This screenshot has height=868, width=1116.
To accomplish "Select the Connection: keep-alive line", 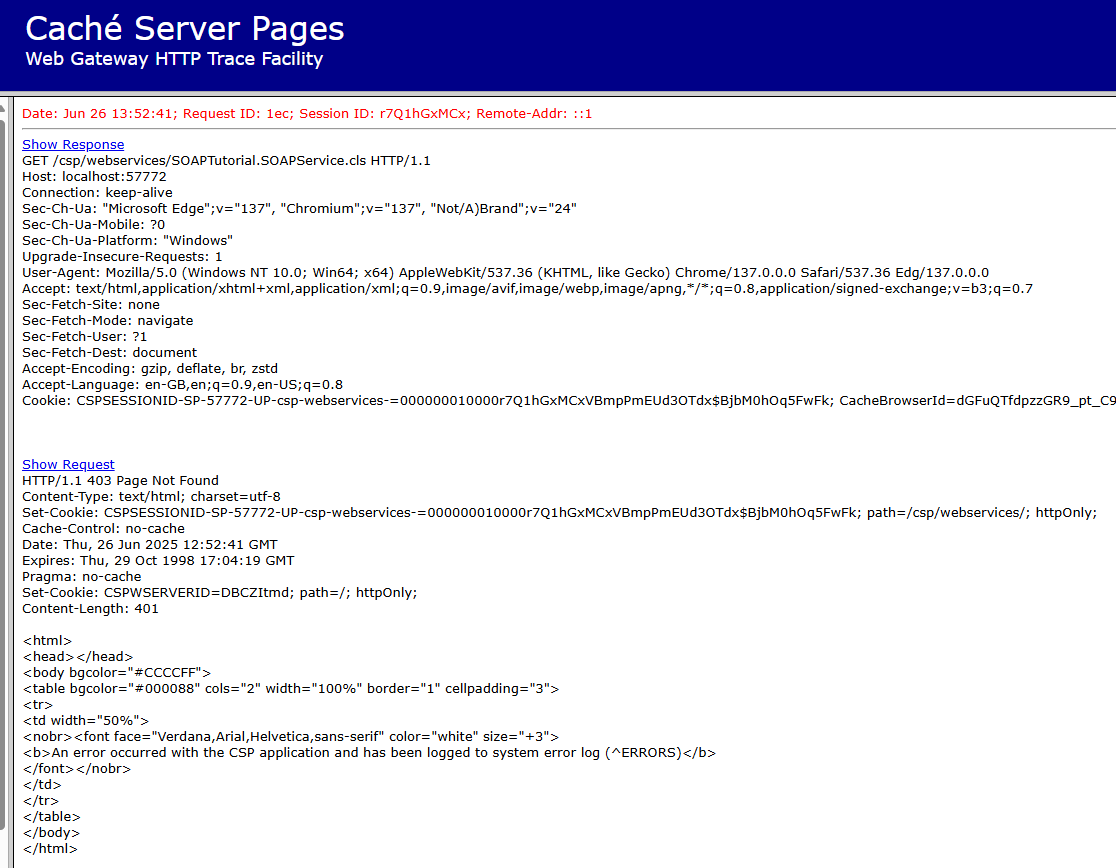I will pyautogui.click(x=97, y=193).
